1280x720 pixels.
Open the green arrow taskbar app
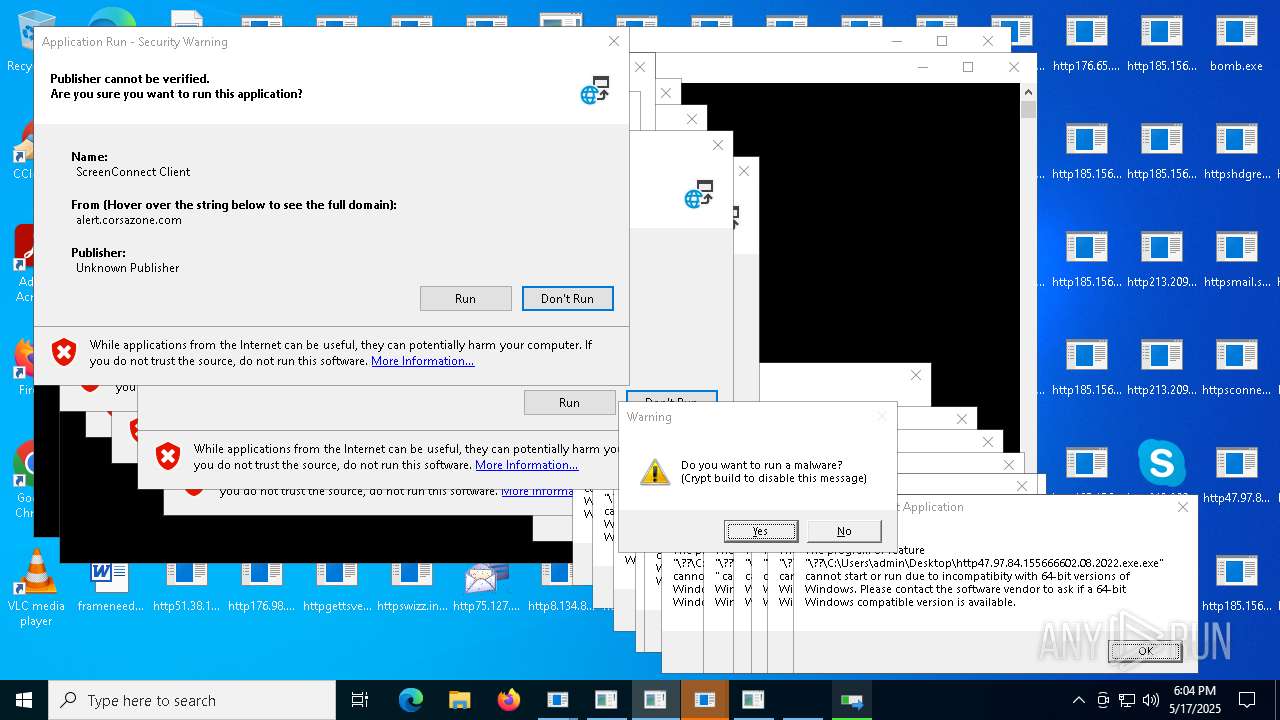point(851,700)
